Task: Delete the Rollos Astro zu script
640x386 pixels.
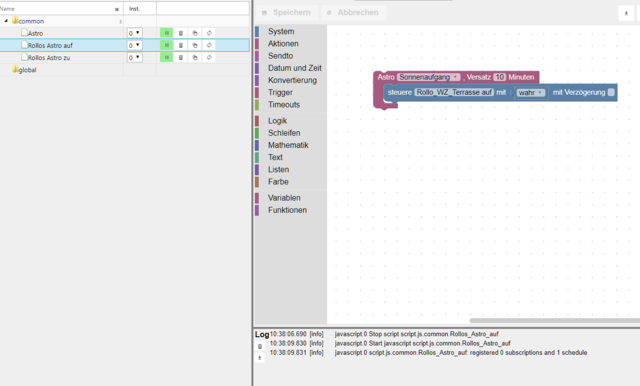Action: [181, 58]
